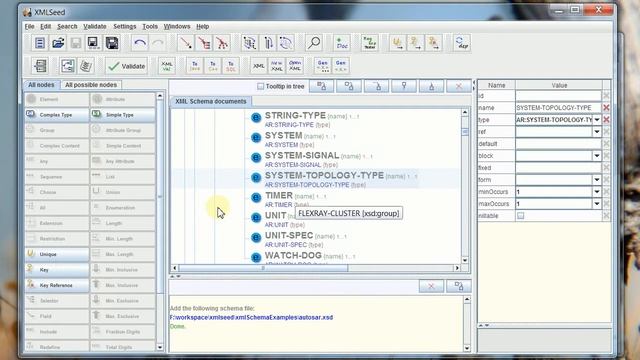Open the Tools menu
The image size is (640, 360).
(x=150, y=27)
